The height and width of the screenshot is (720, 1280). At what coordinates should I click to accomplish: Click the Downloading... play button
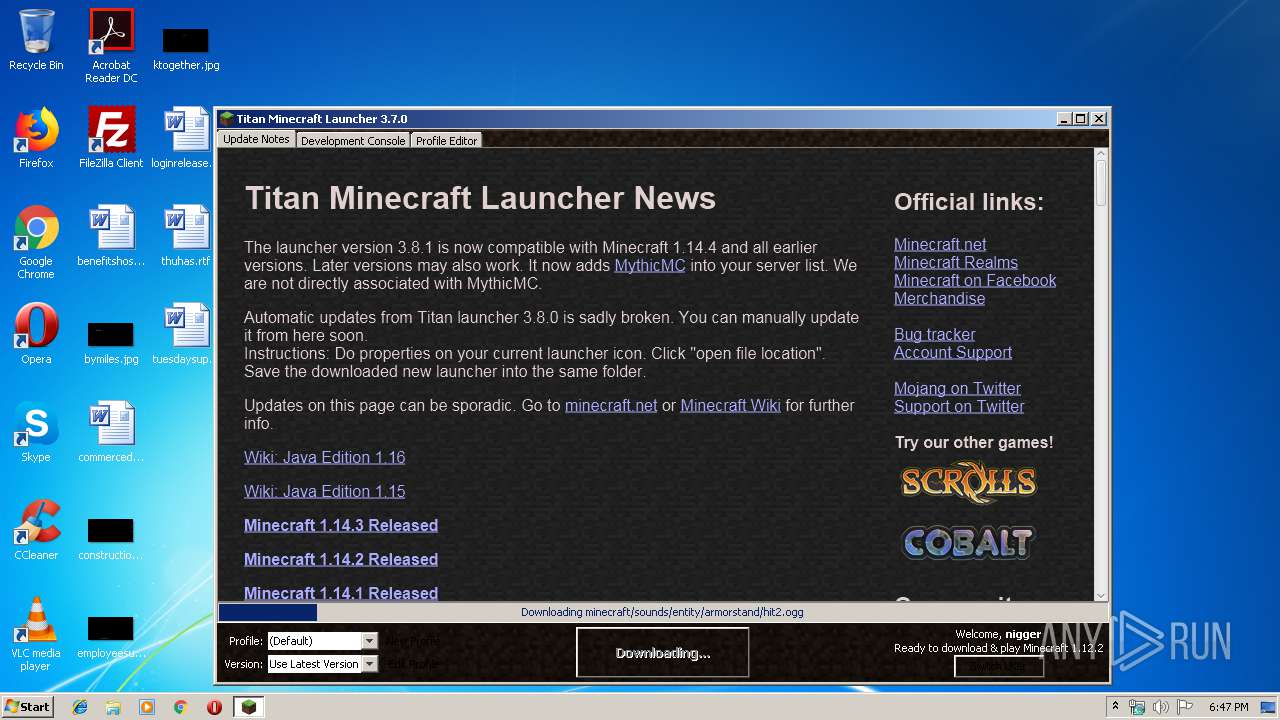(662, 653)
